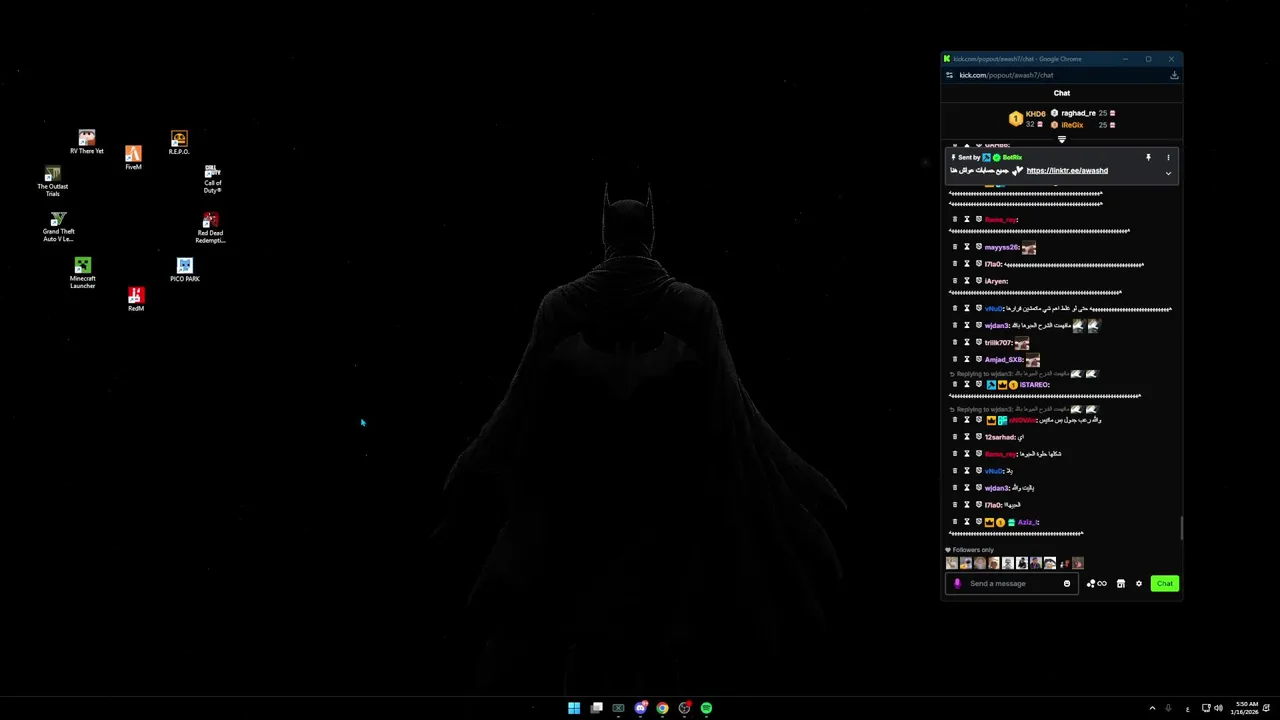This screenshot has height=720, width=1280.
Task: Open the RV There Yet desktop shortcut
Action: (x=87, y=142)
